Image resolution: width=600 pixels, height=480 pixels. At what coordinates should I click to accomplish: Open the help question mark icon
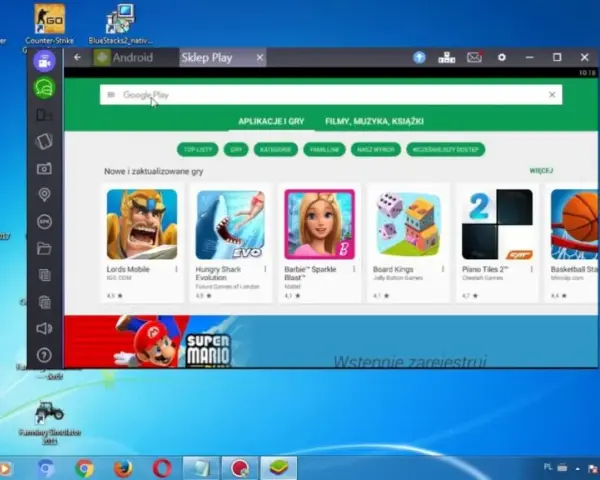click(44, 355)
